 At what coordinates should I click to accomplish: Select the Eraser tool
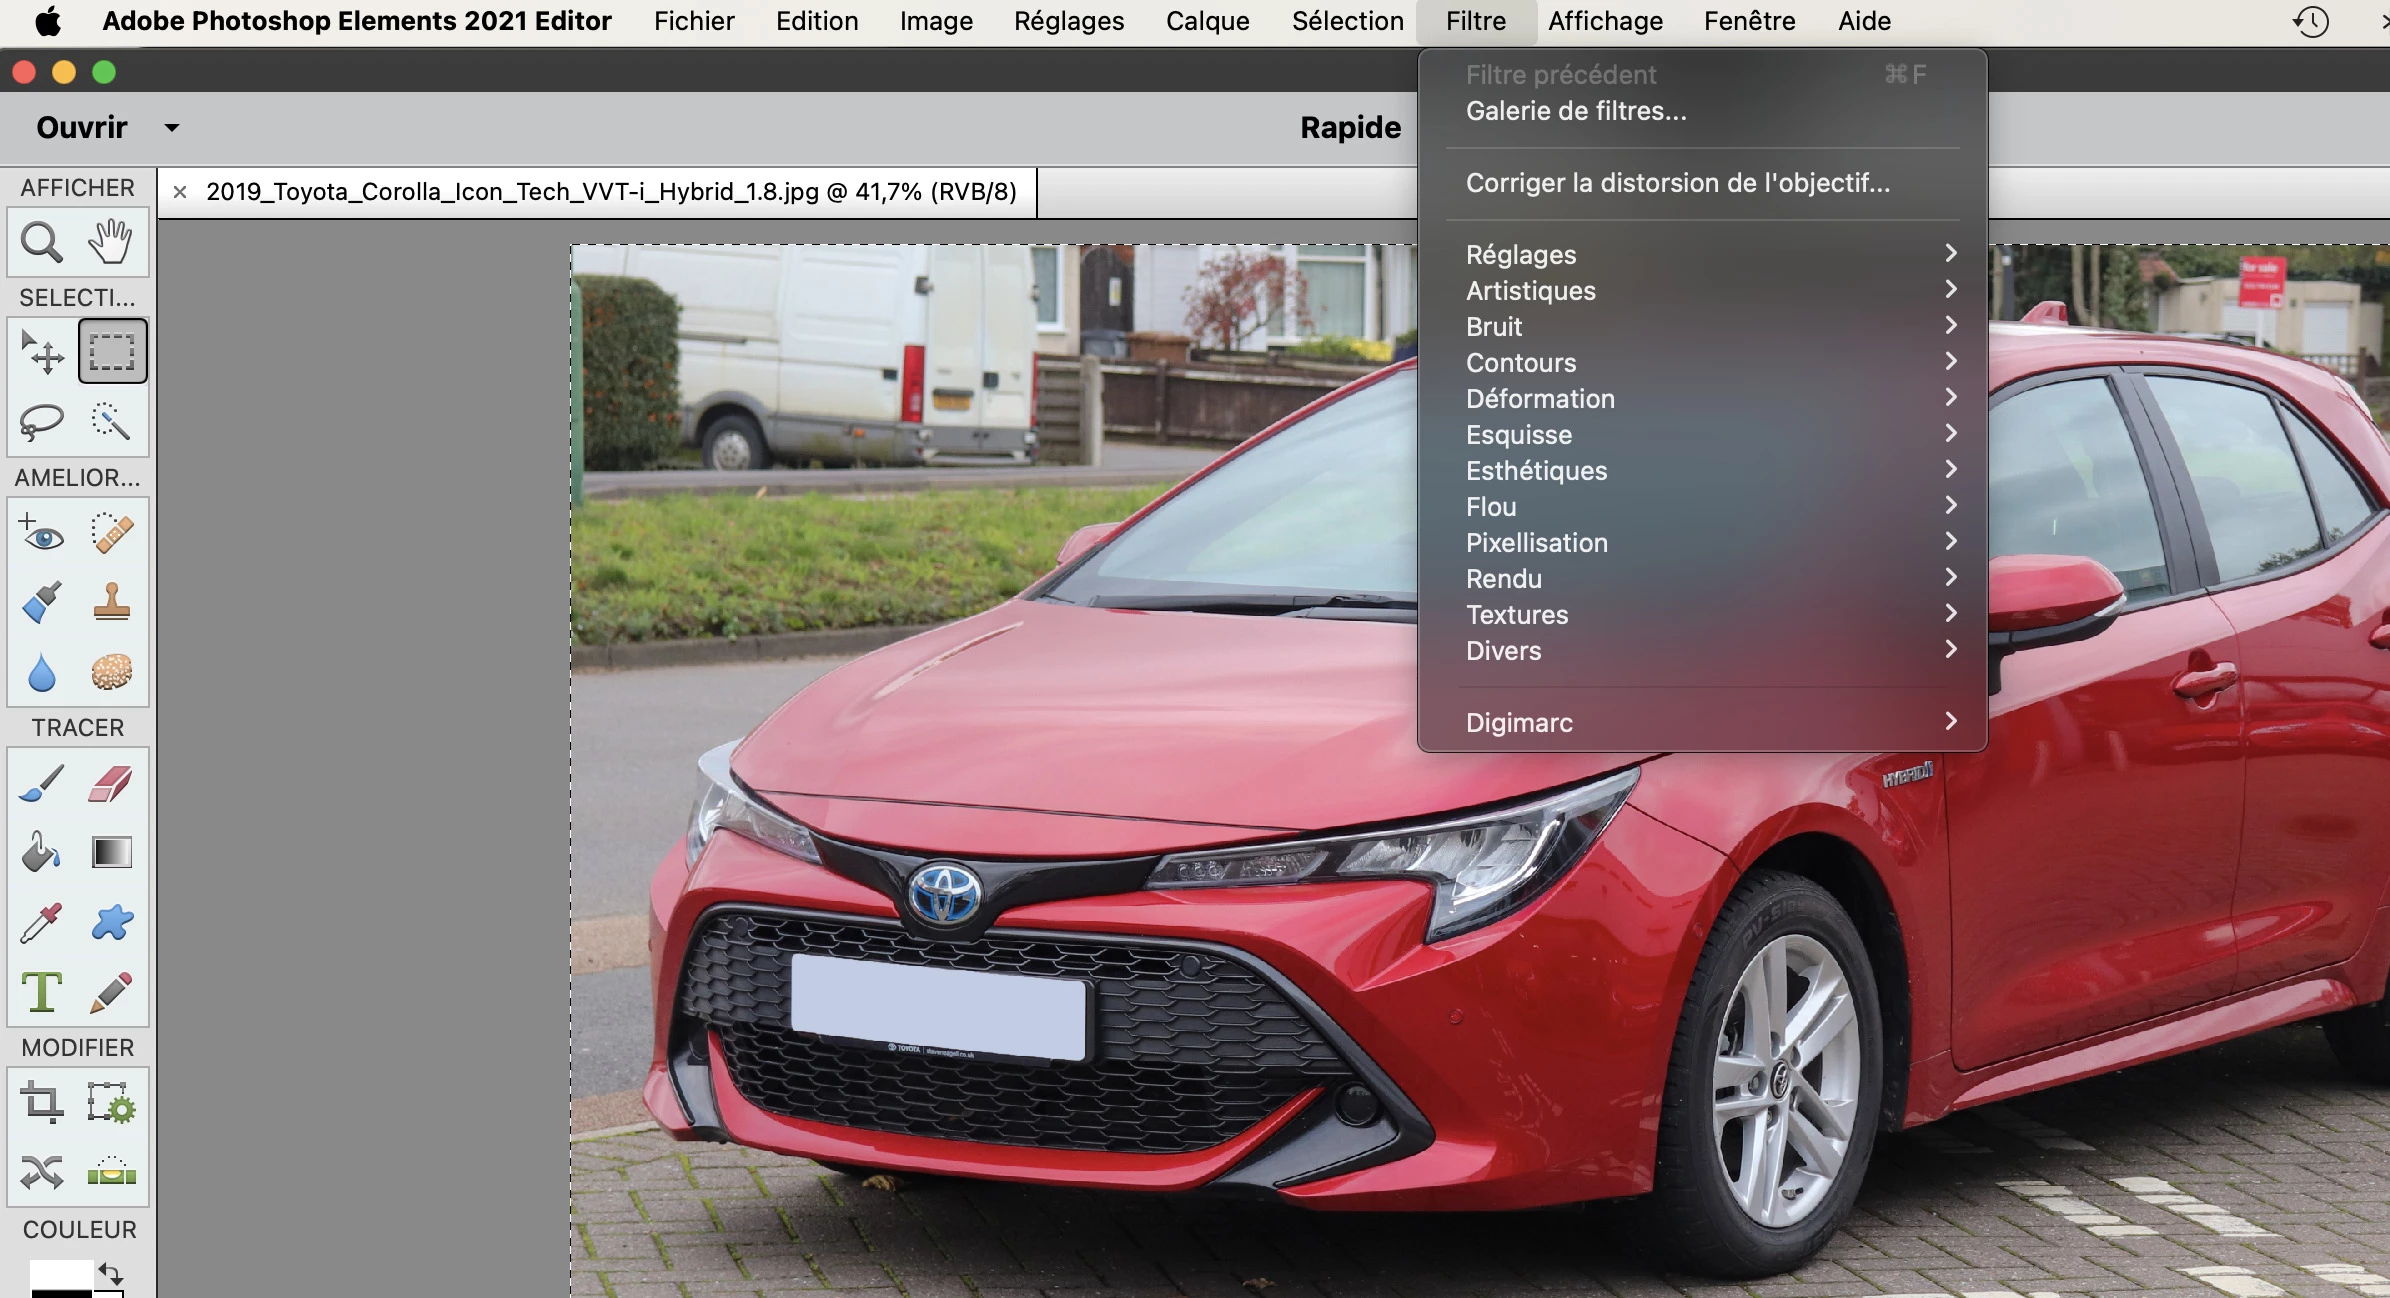pyautogui.click(x=111, y=784)
